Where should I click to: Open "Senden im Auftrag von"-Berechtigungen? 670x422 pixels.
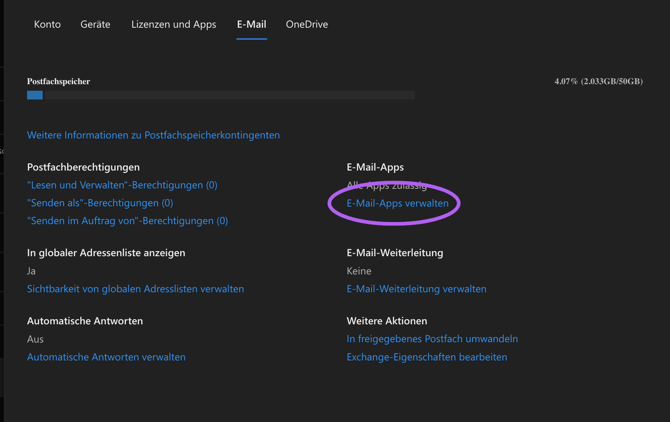pyautogui.click(x=127, y=221)
